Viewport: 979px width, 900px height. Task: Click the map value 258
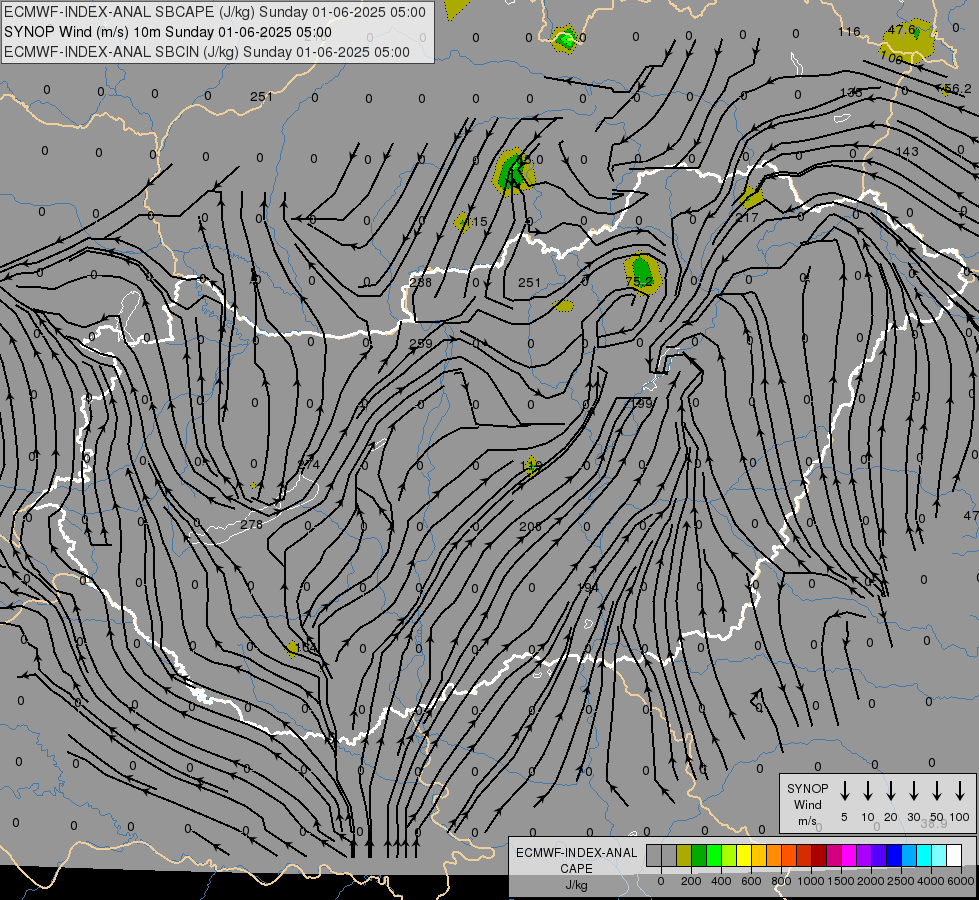coord(420,282)
